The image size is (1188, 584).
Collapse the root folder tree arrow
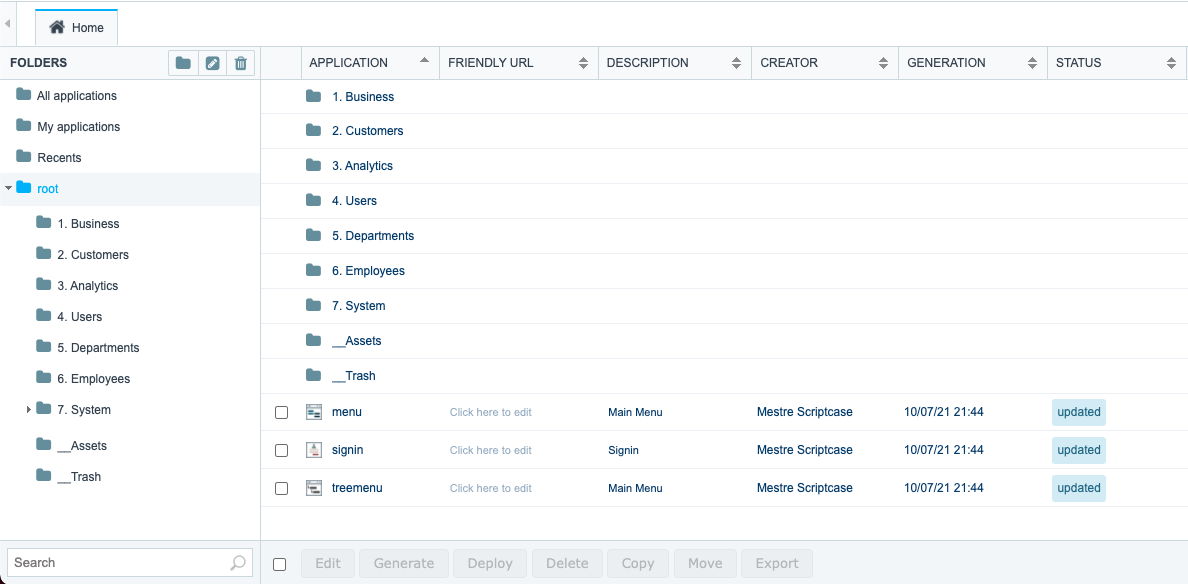point(8,188)
